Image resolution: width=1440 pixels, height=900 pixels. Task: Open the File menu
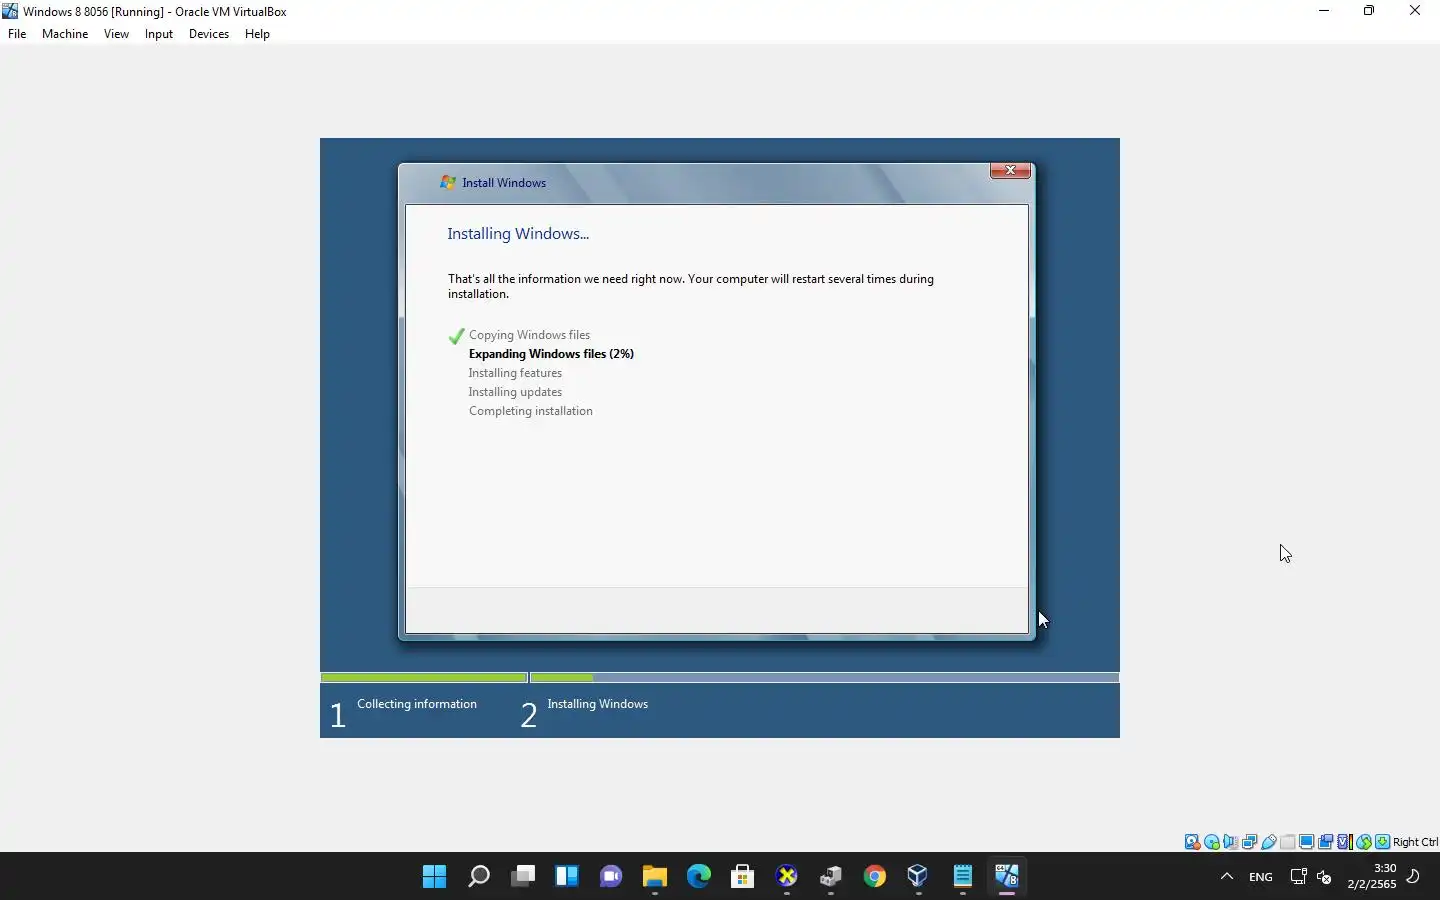point(17,34)
